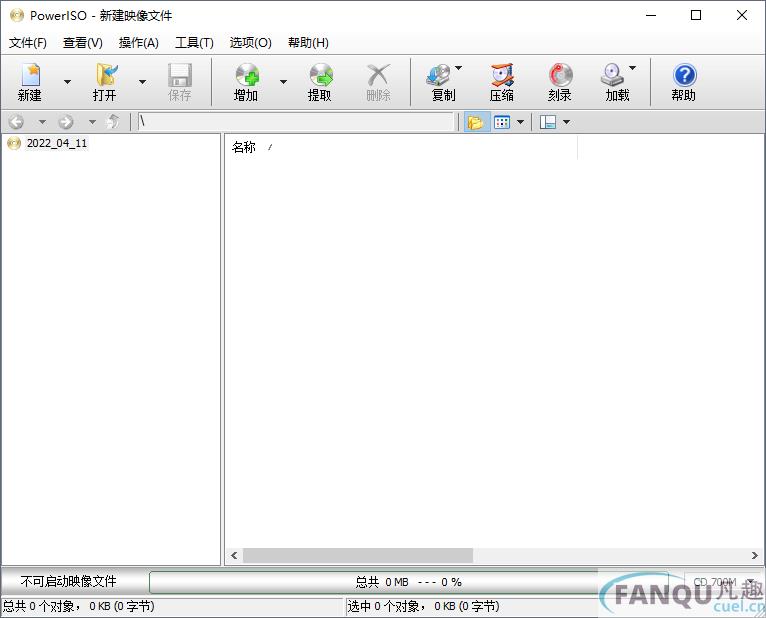Open the 选项(O) menu
The image size is (766, 618).
pos(251,43)
